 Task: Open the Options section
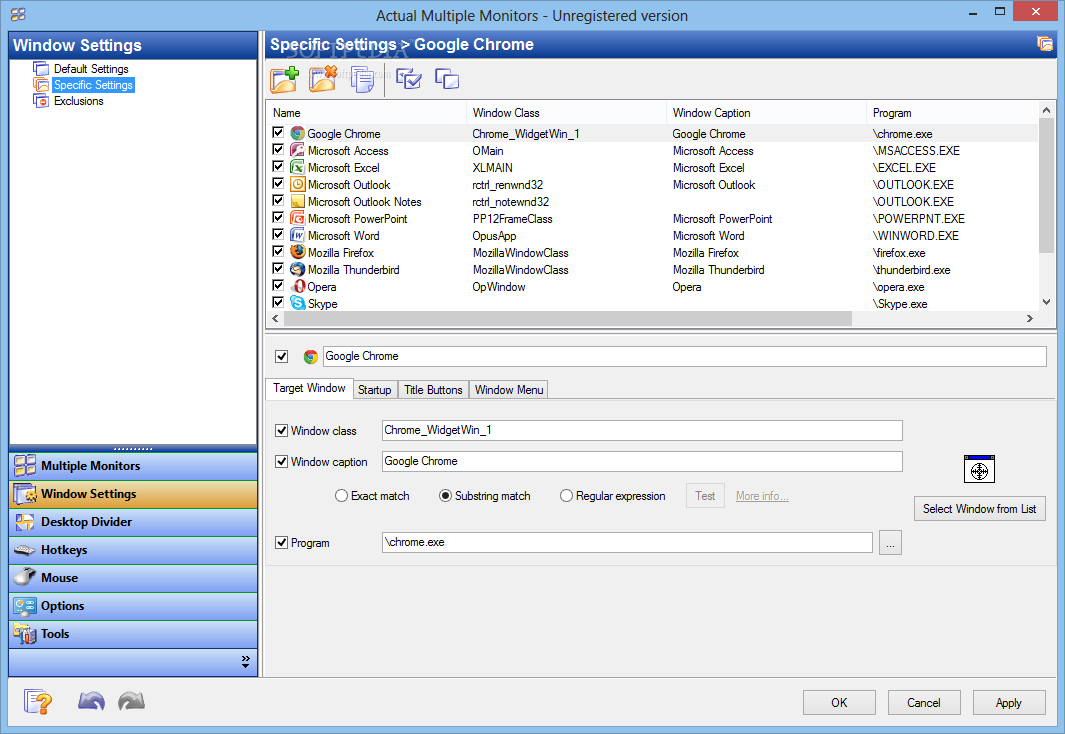tap(133, 606)
